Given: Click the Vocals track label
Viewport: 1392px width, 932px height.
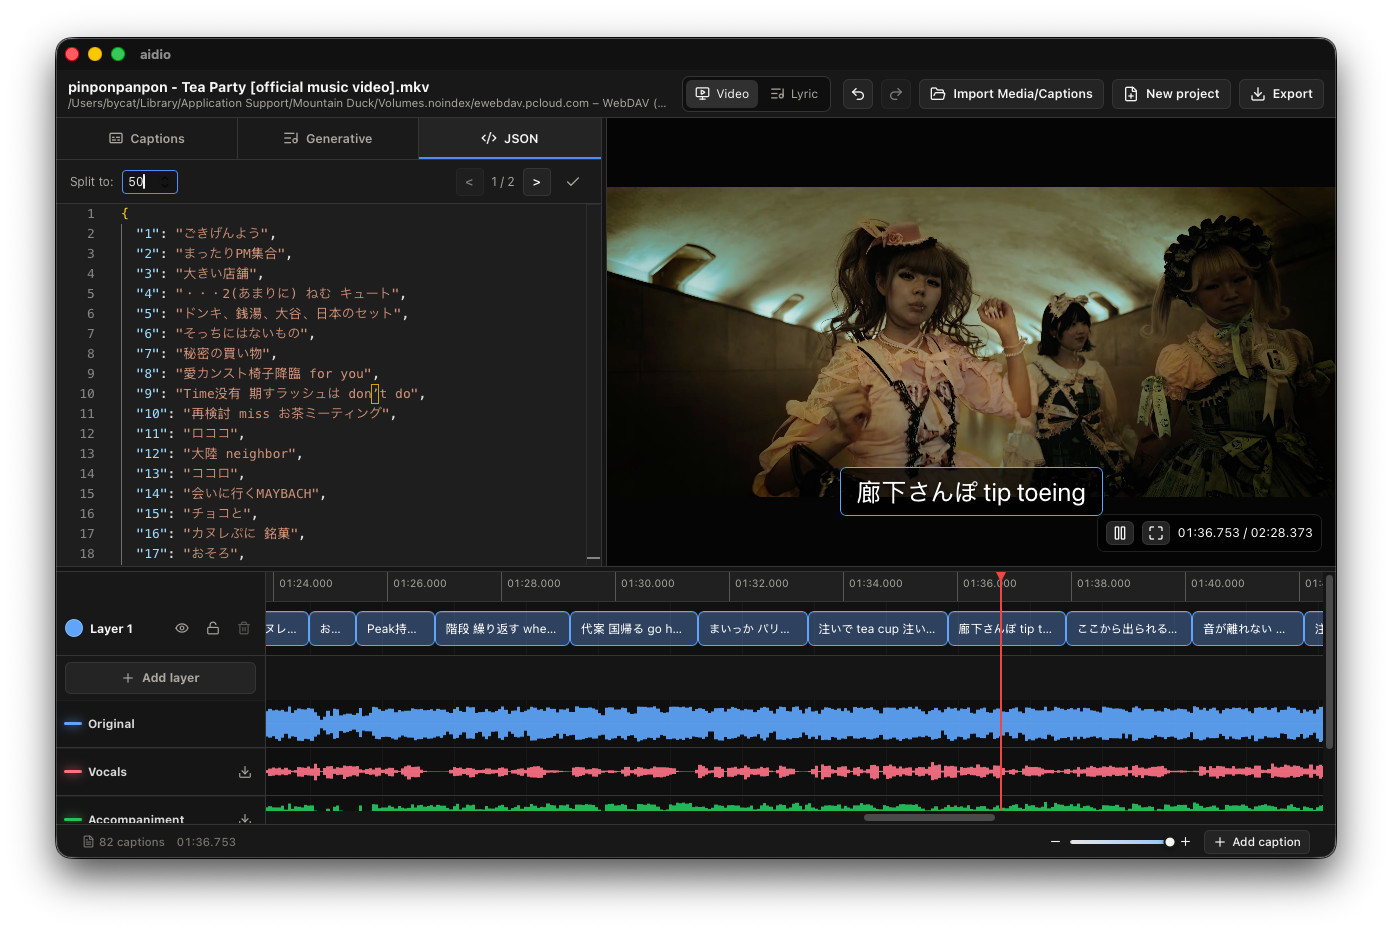Looking at the screenshot, I should pos(107,772).
